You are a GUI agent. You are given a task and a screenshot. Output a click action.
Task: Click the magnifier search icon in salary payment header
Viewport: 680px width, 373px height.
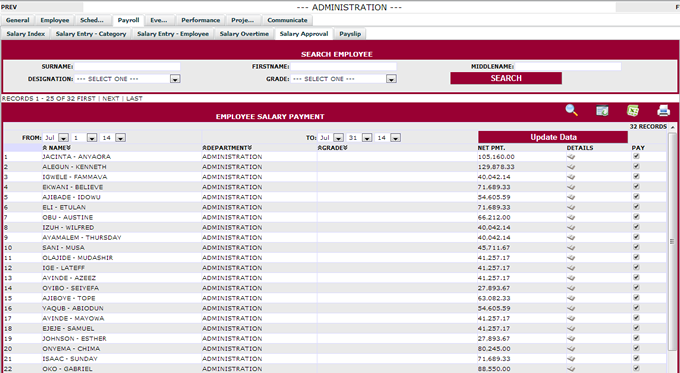coord(572,111)
